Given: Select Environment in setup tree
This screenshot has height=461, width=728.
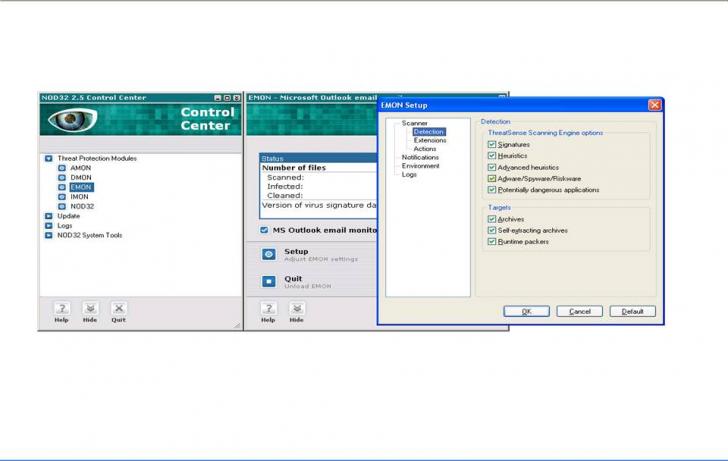Looking at the screenshot, I should coord(421,166).
